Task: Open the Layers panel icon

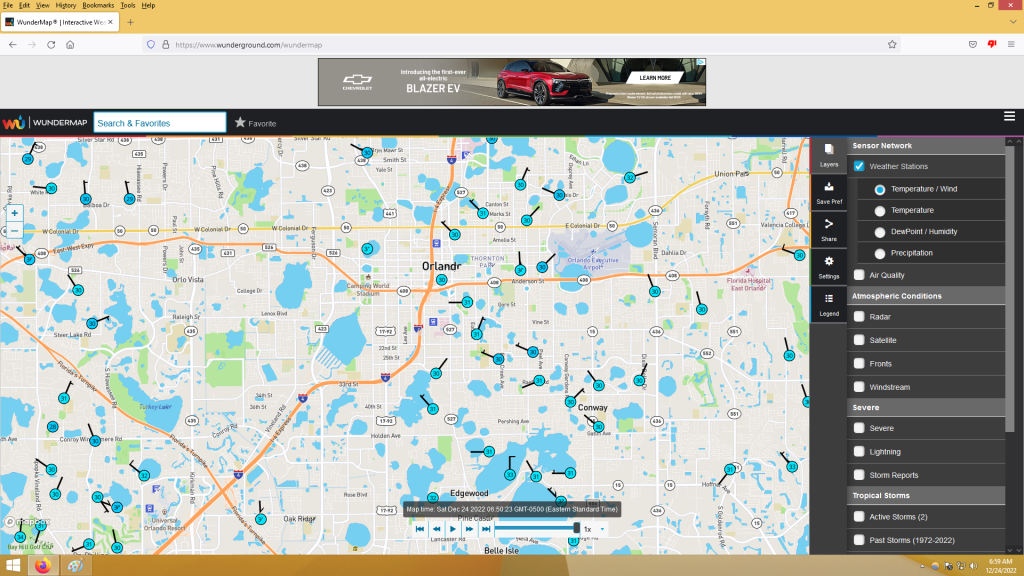Action: pyautogui.click(x=828, y=154)
